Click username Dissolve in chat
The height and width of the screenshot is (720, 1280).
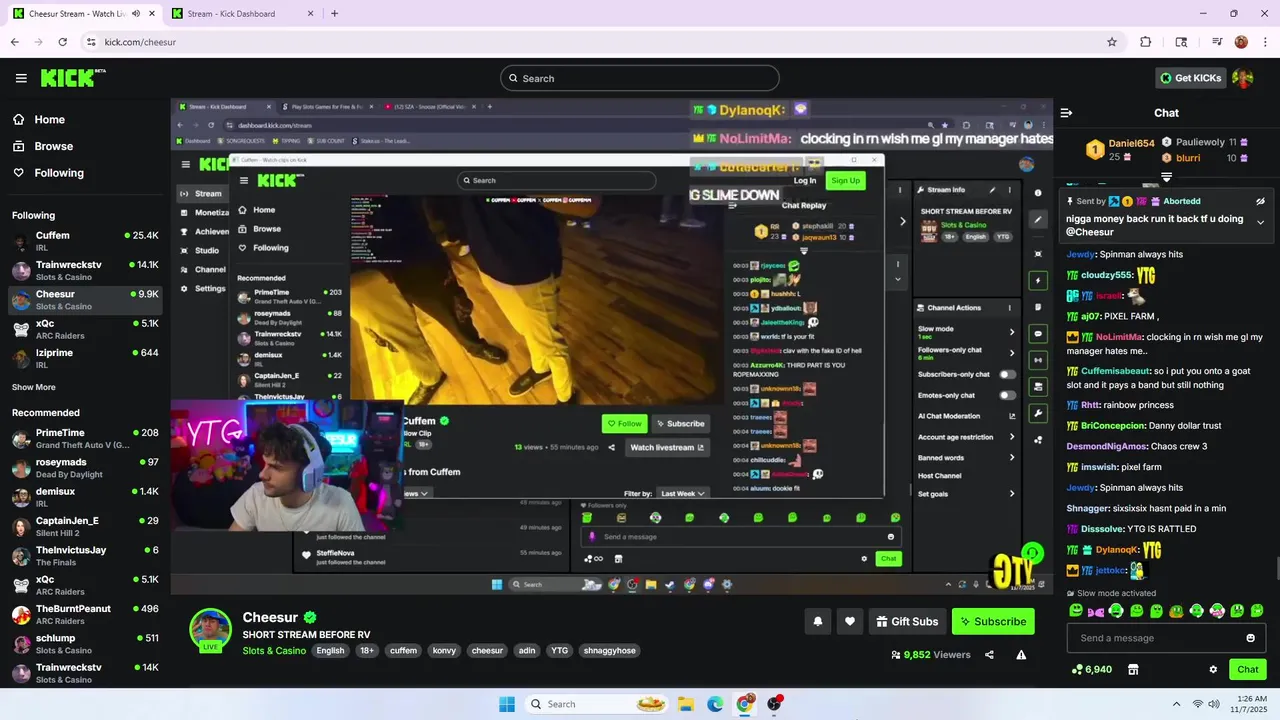[1103, 529]
